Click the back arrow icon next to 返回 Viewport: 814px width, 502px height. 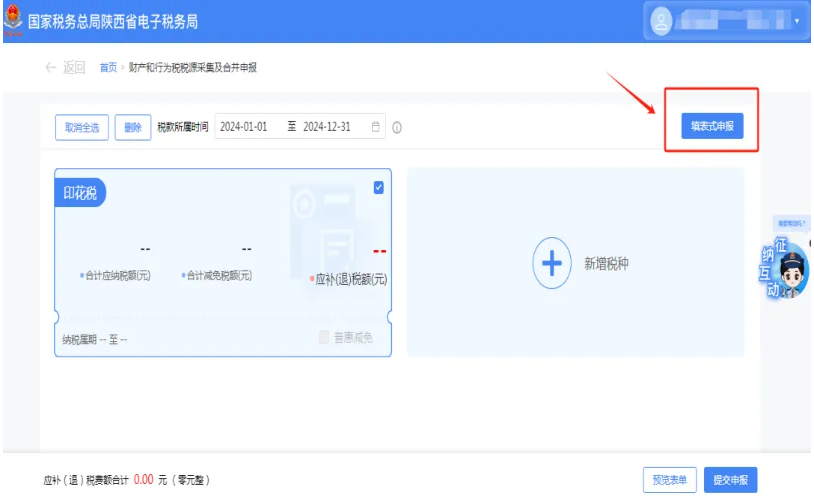[51, 68]
